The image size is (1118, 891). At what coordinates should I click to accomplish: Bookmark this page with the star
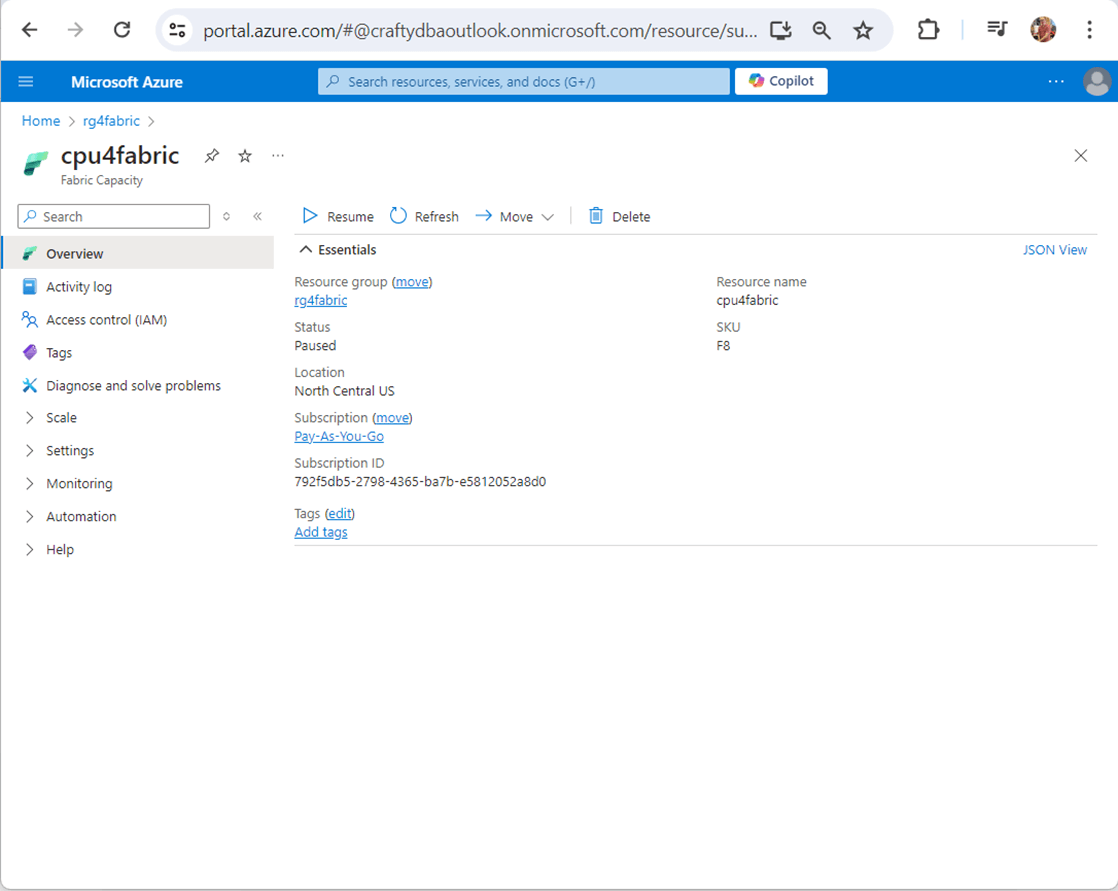pyautogui.click(x=863, y=30)
